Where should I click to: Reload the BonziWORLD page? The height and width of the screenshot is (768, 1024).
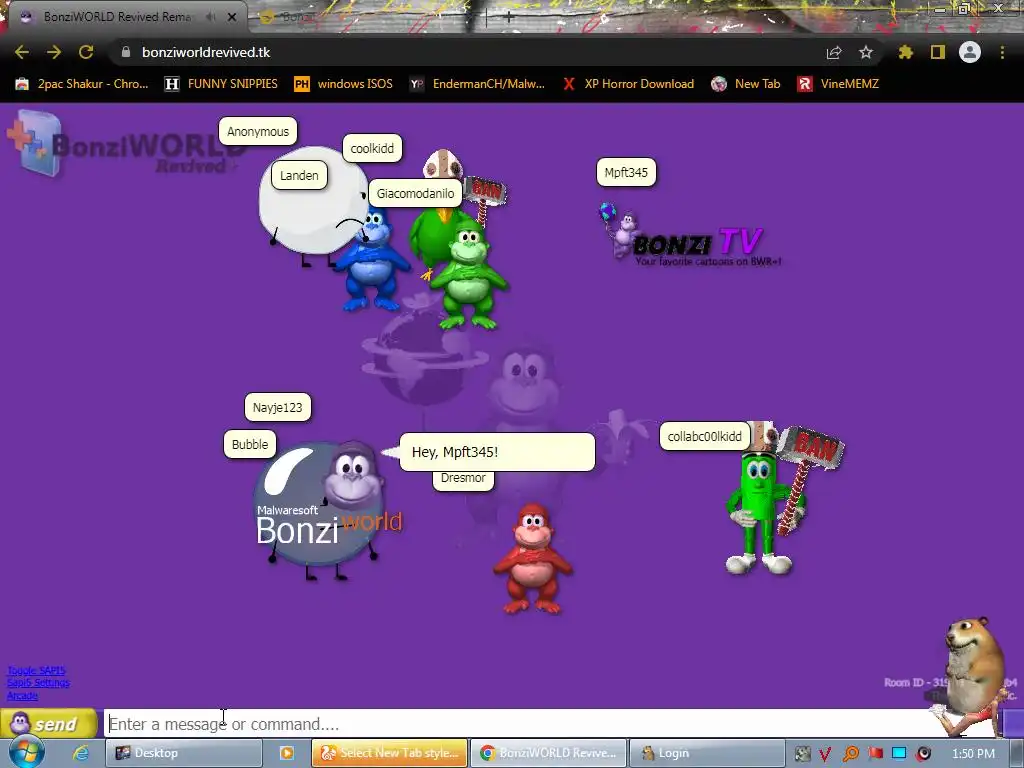pos(86,52)
